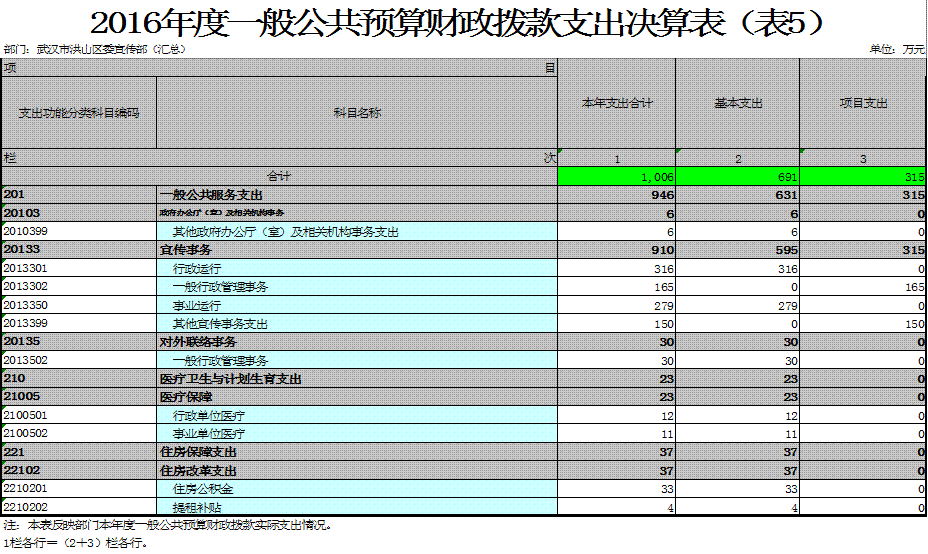
Task: Select the 对外联络事务 name cell
Action: (357, 342)
